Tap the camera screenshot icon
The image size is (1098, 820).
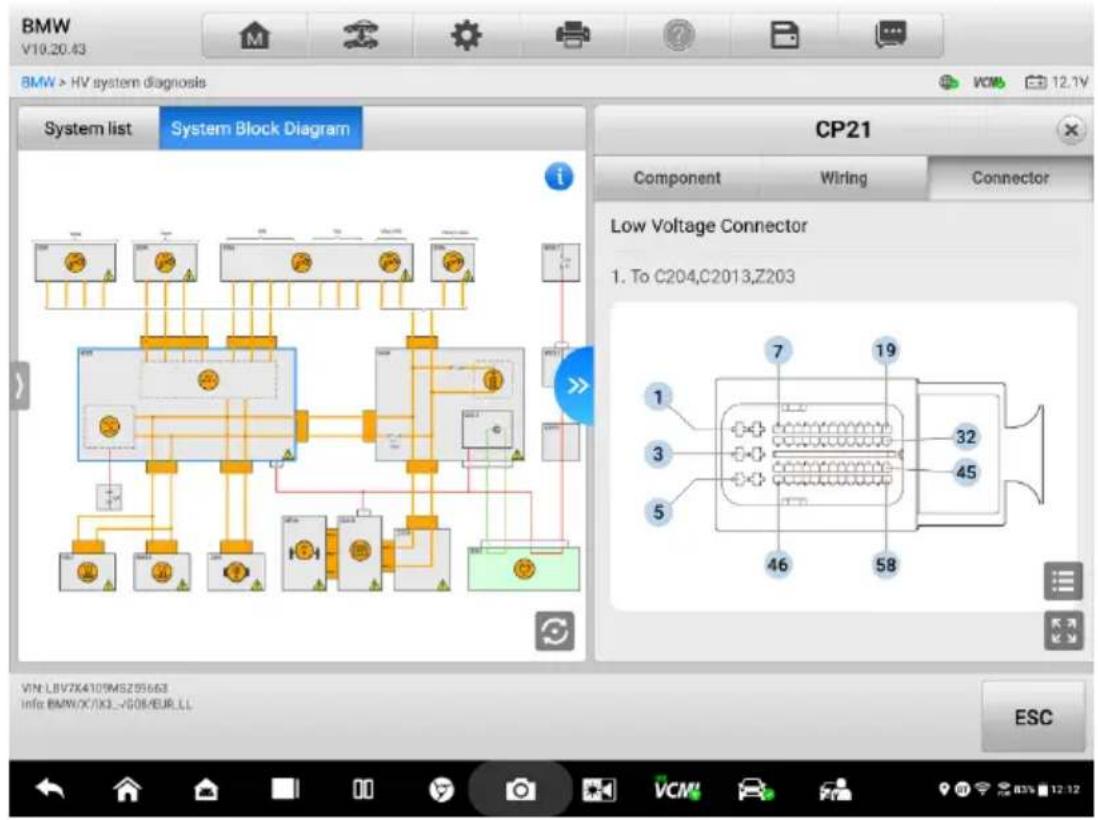[520, 790]
